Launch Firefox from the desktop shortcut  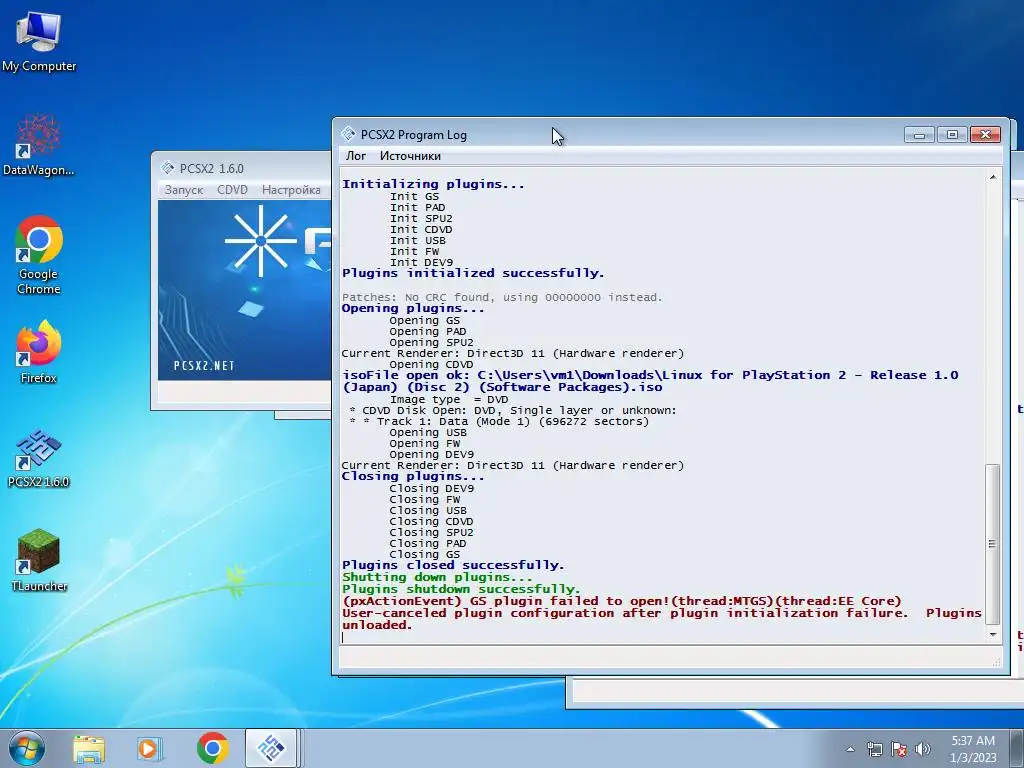click(x=39, y=351)
